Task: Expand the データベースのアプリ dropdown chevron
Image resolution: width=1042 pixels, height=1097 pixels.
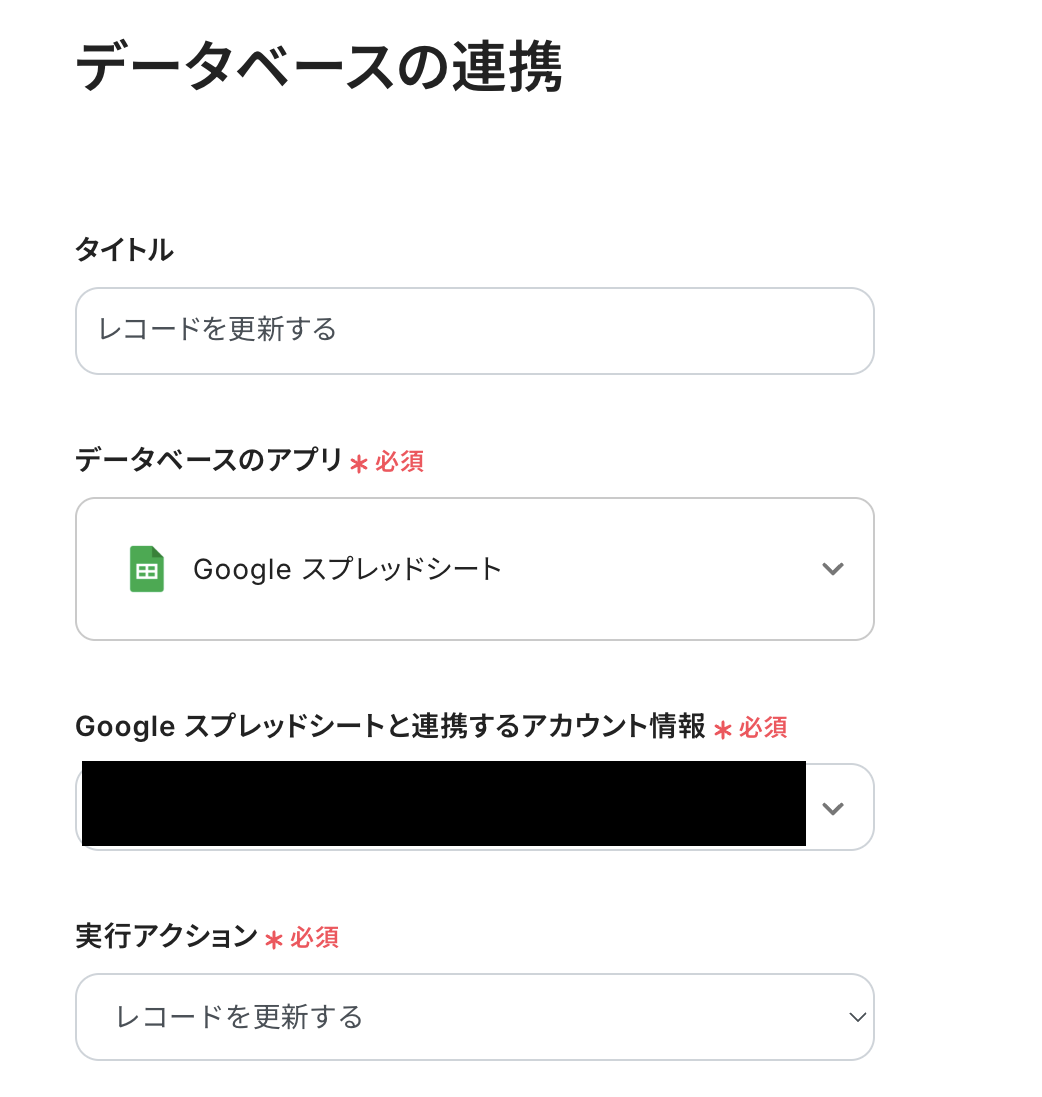Action: coord(832,569)
